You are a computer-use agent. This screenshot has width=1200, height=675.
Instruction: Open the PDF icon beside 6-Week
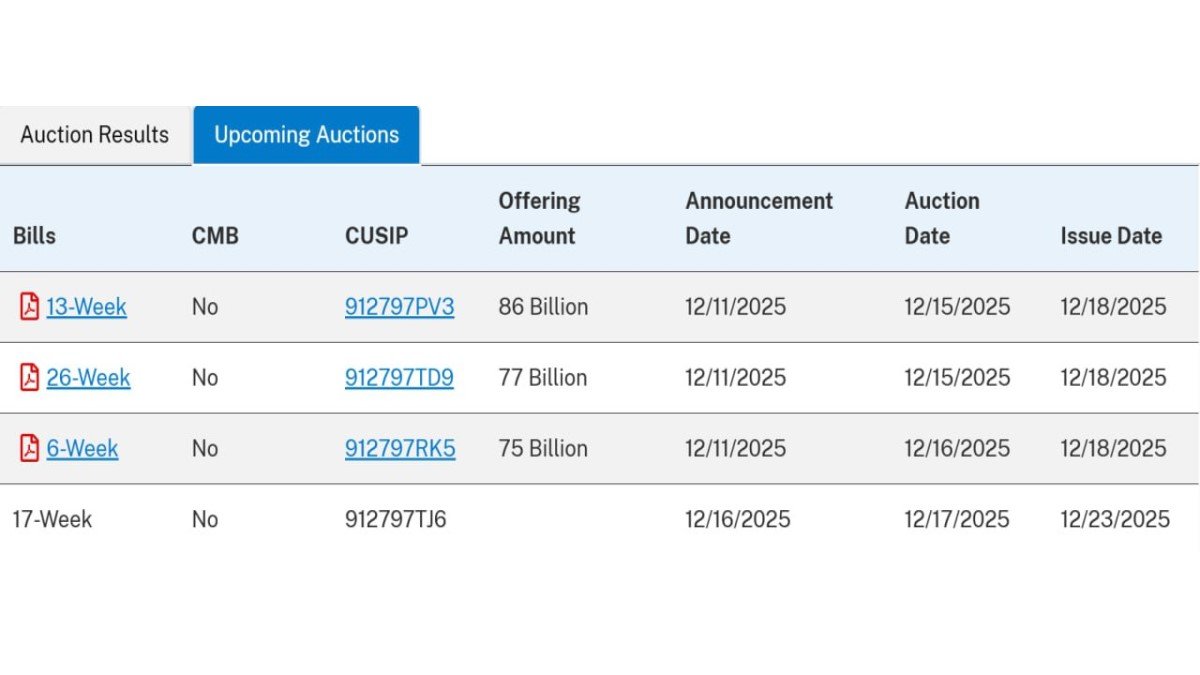tap(29, 449)
